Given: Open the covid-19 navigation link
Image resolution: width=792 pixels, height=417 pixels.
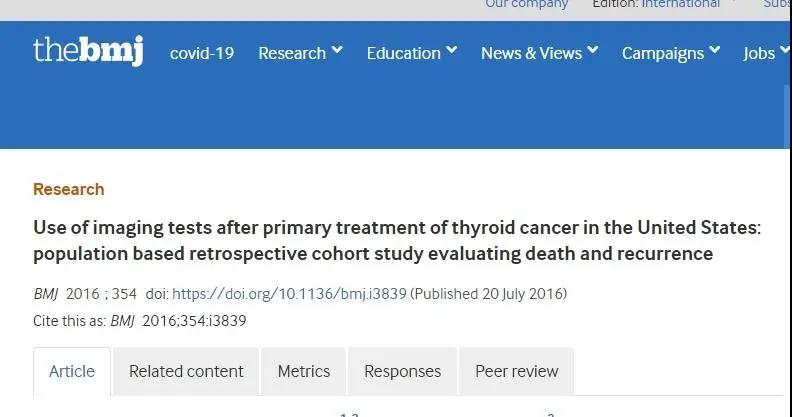Looking at the screenshot, I should point(202,53).
